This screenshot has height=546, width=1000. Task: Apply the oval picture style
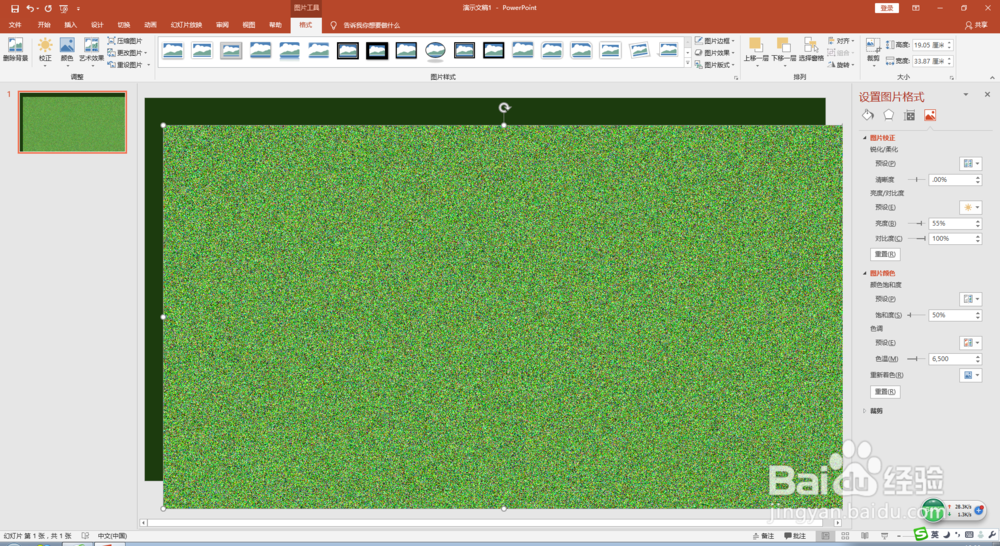(435, 50)
